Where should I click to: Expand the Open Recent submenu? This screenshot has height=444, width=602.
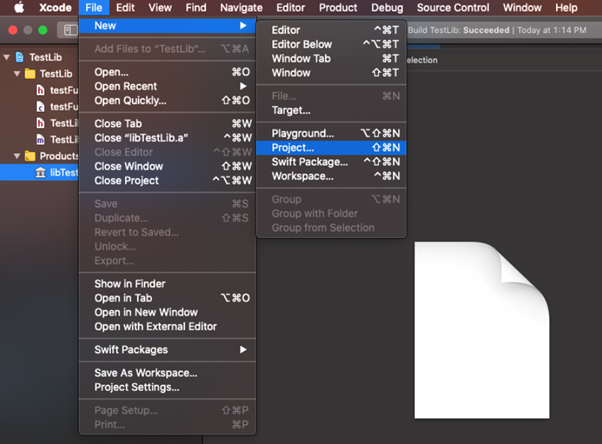click(x=167, y=86)
